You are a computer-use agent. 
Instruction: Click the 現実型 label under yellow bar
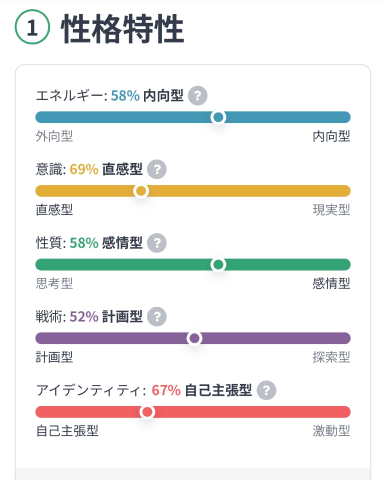pos(331,210)
